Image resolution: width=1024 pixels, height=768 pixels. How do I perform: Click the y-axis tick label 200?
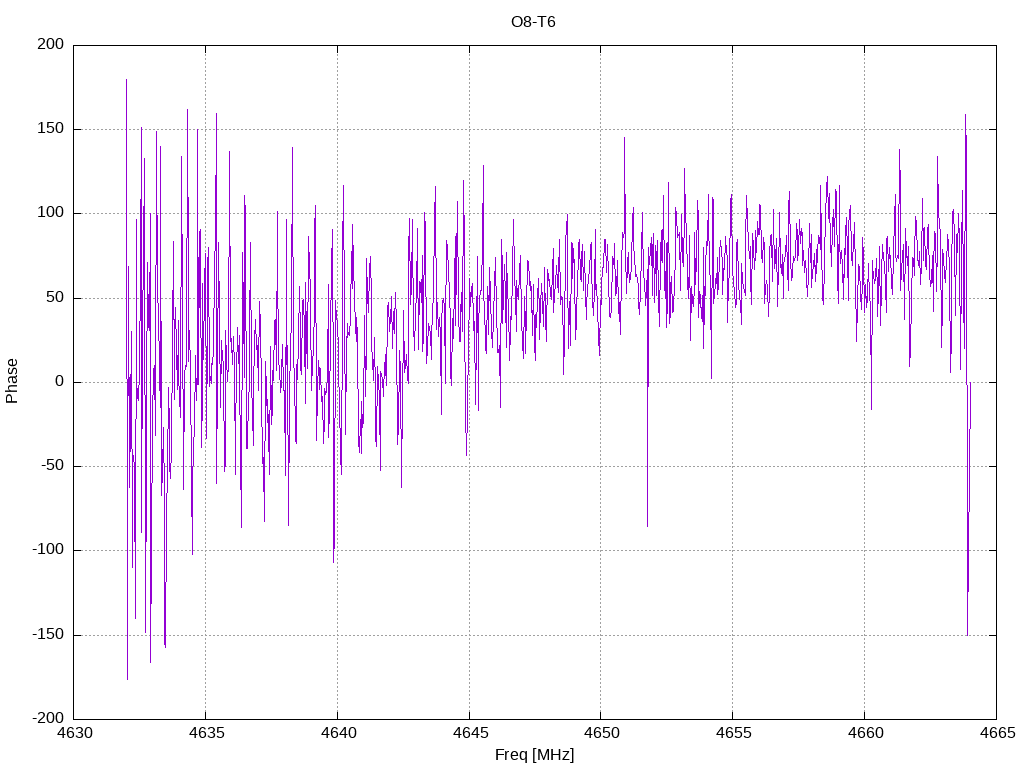pos(51,44)
